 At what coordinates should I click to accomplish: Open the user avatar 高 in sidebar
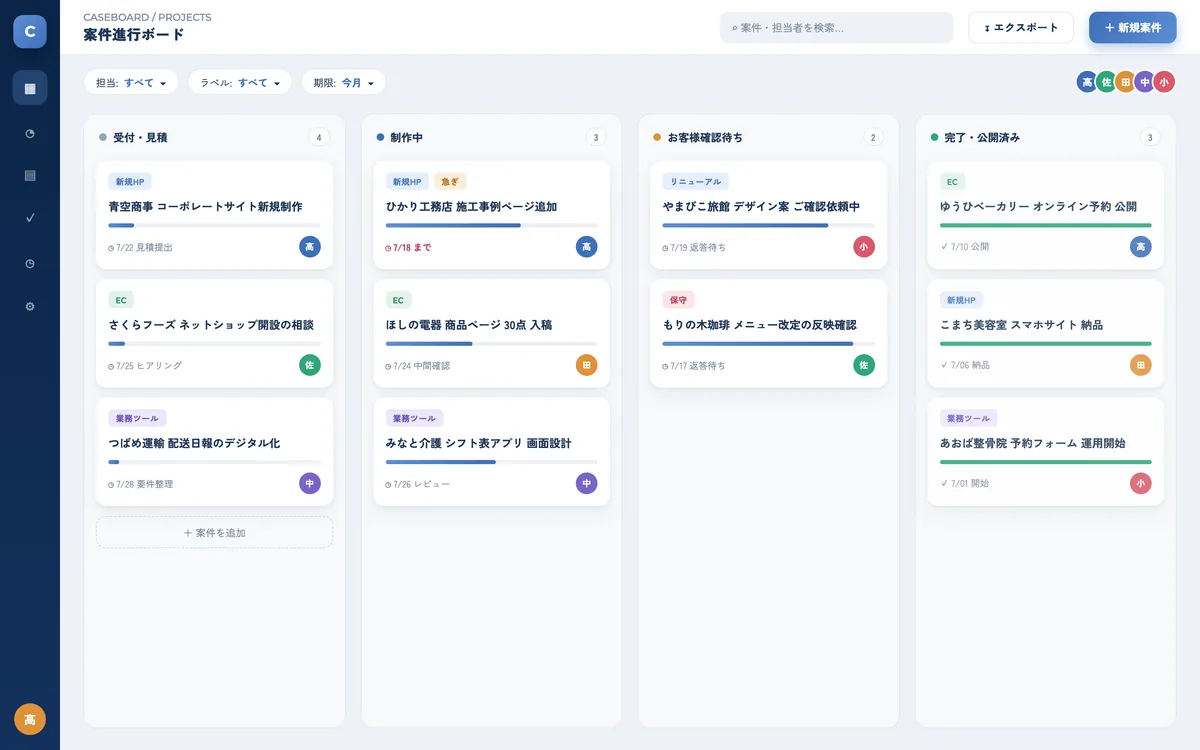[x=30, y=719]
